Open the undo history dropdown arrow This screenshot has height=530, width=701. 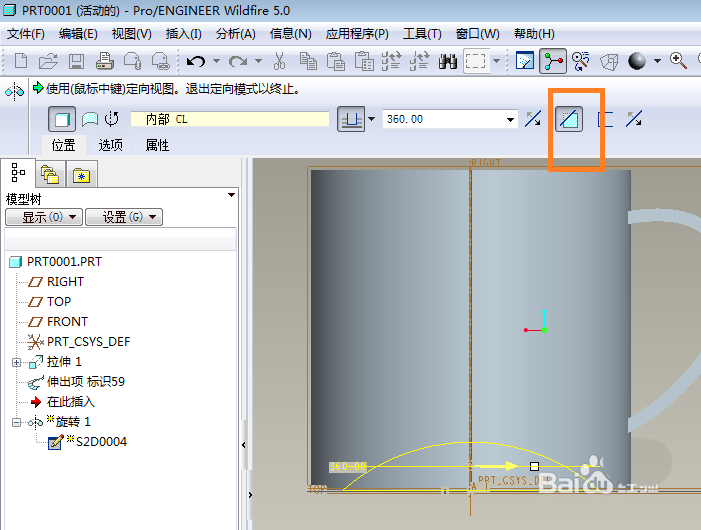[216, 61]
